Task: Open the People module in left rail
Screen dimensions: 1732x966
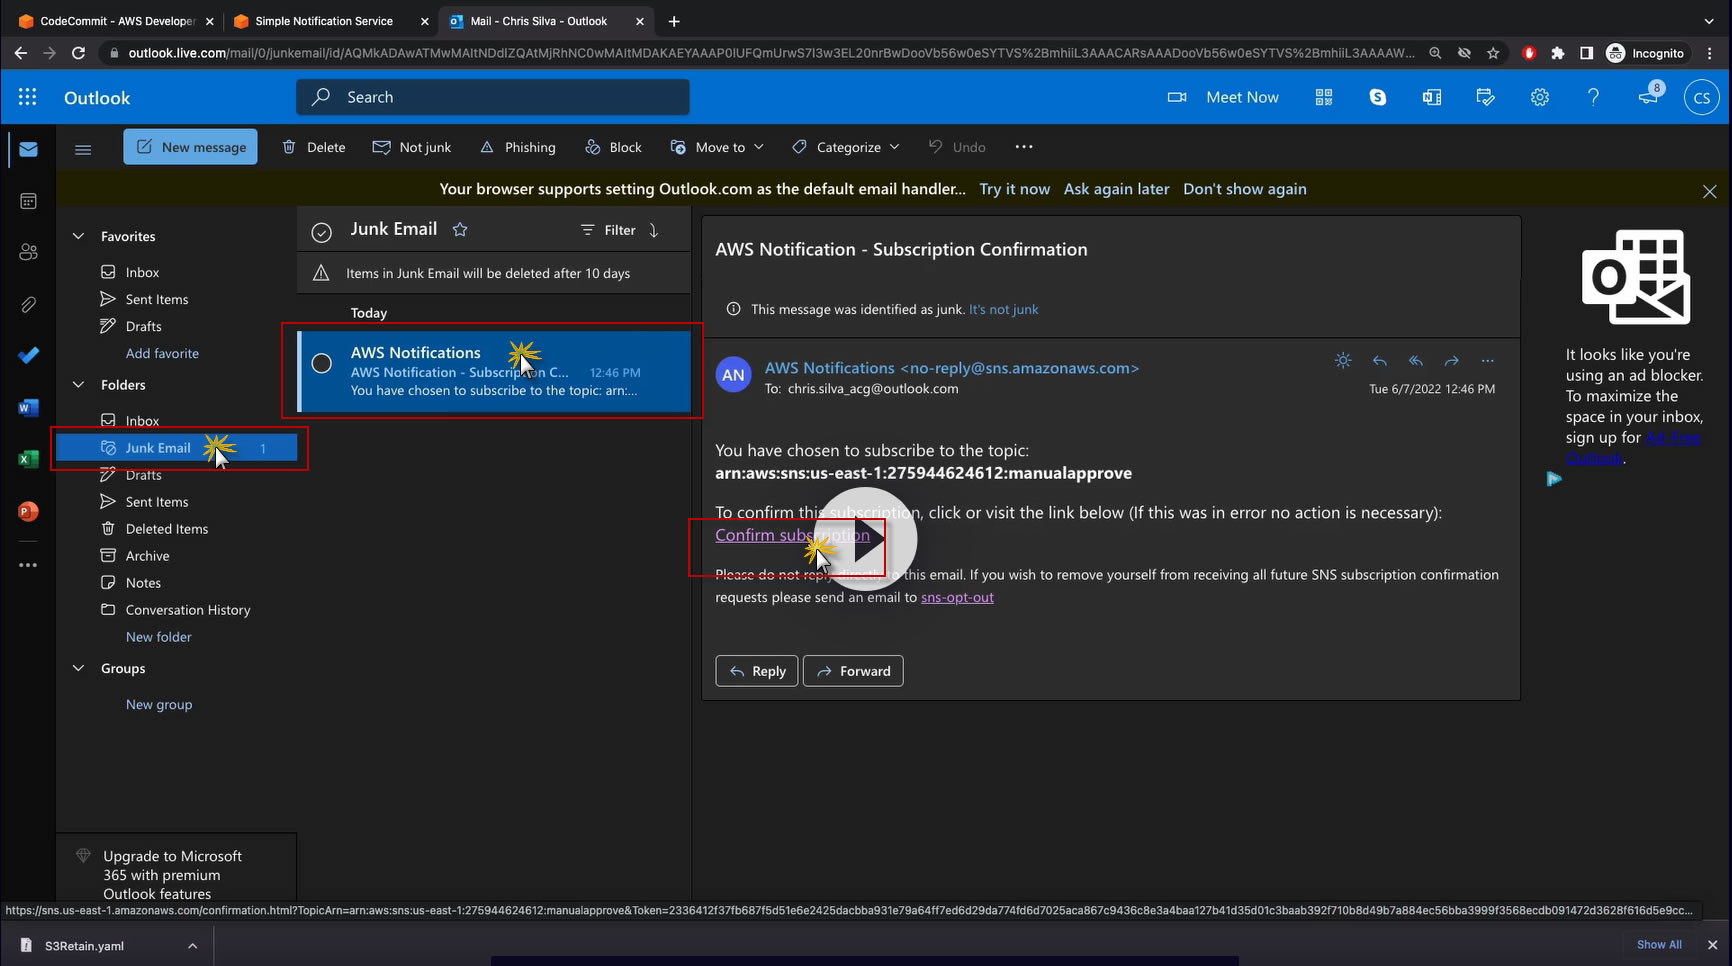Action: tap(28, 252)
